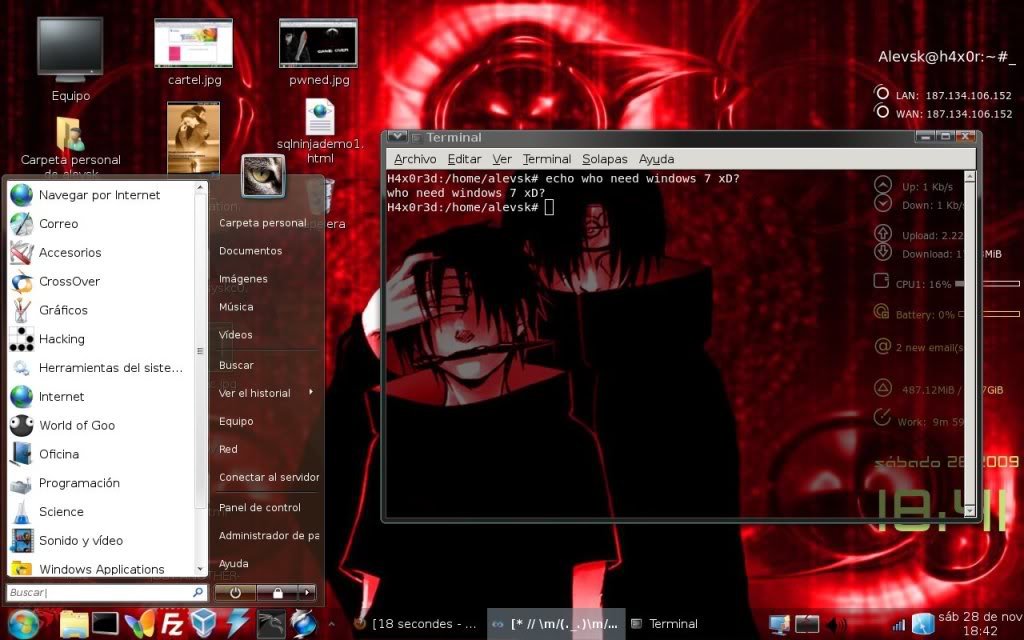The width and height of the screenshot is (1024, 640).
Task: Open the Hacking category in the menu
Action: 61,339
